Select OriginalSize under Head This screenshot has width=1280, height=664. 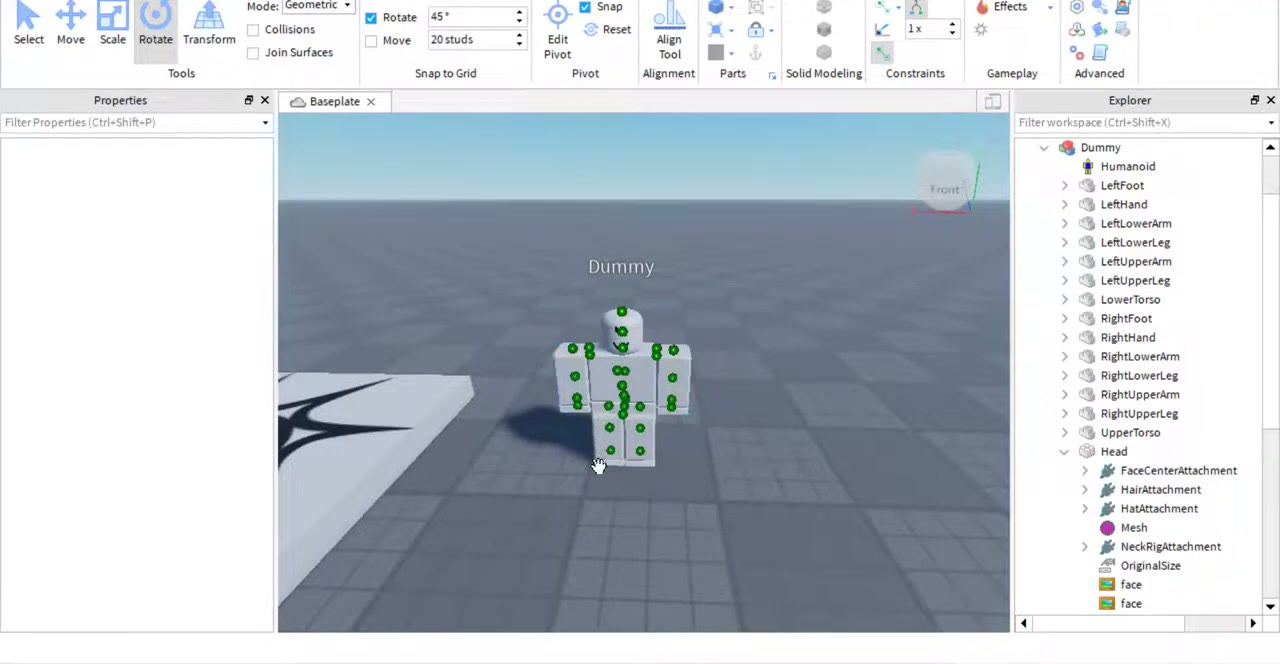click(x=1150, y=566)
